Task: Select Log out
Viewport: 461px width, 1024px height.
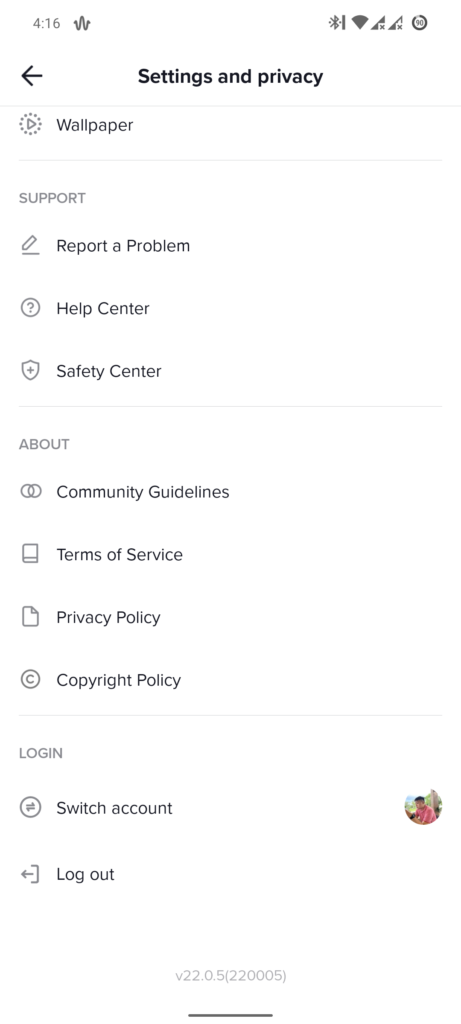Action: point(230,874)
